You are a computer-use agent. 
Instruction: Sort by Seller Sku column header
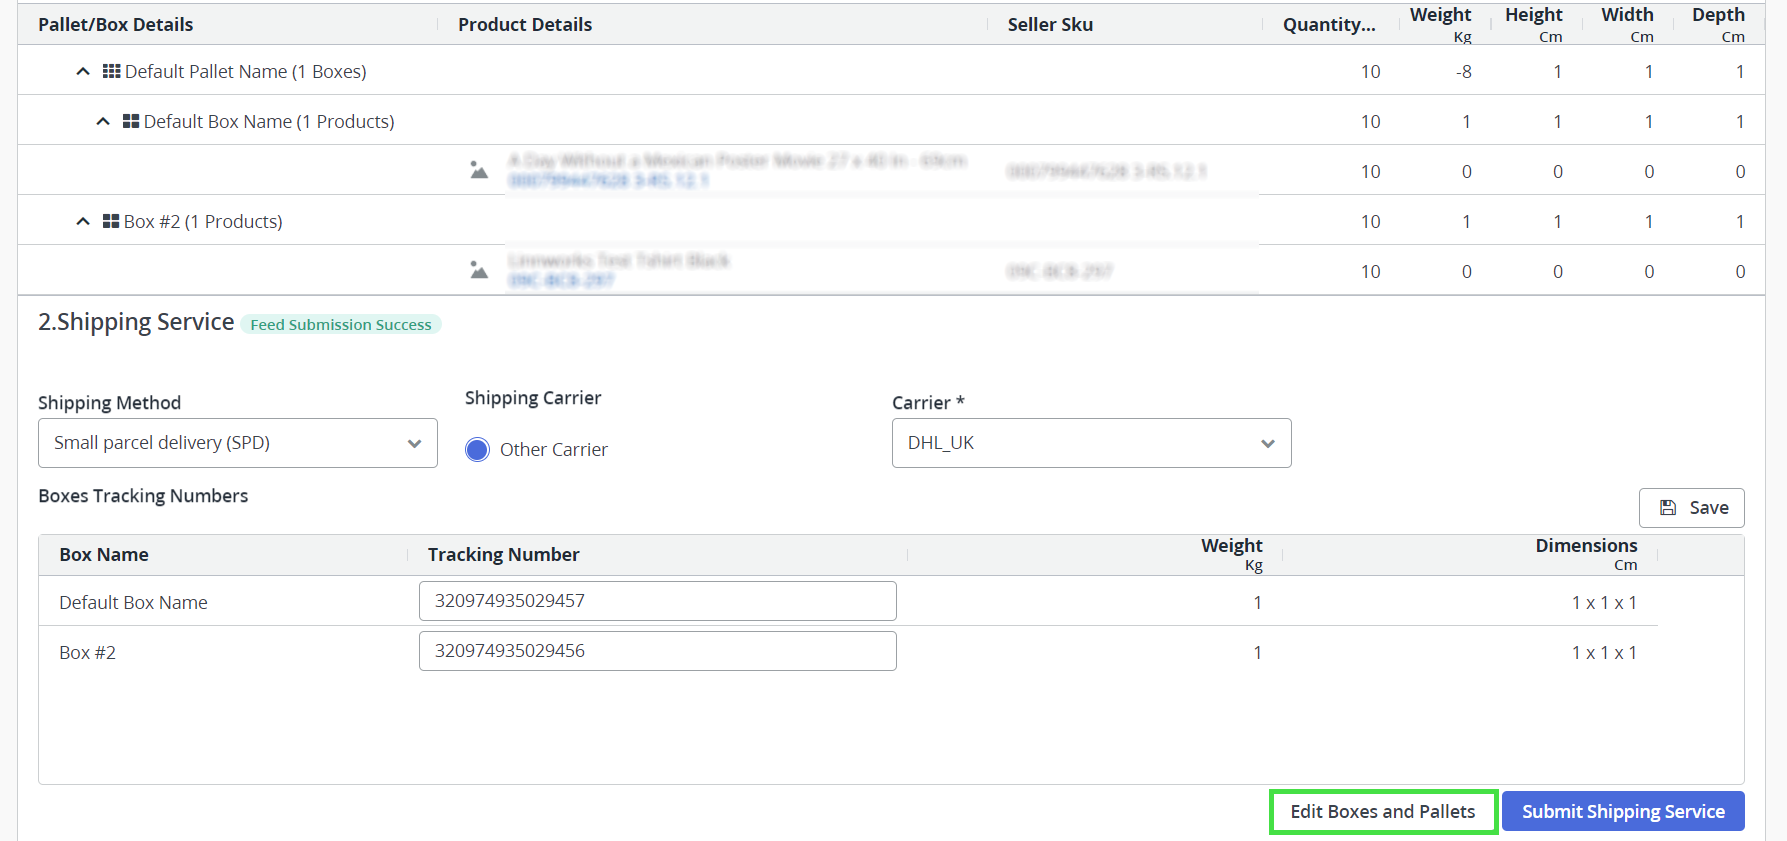coord(1050,25)
